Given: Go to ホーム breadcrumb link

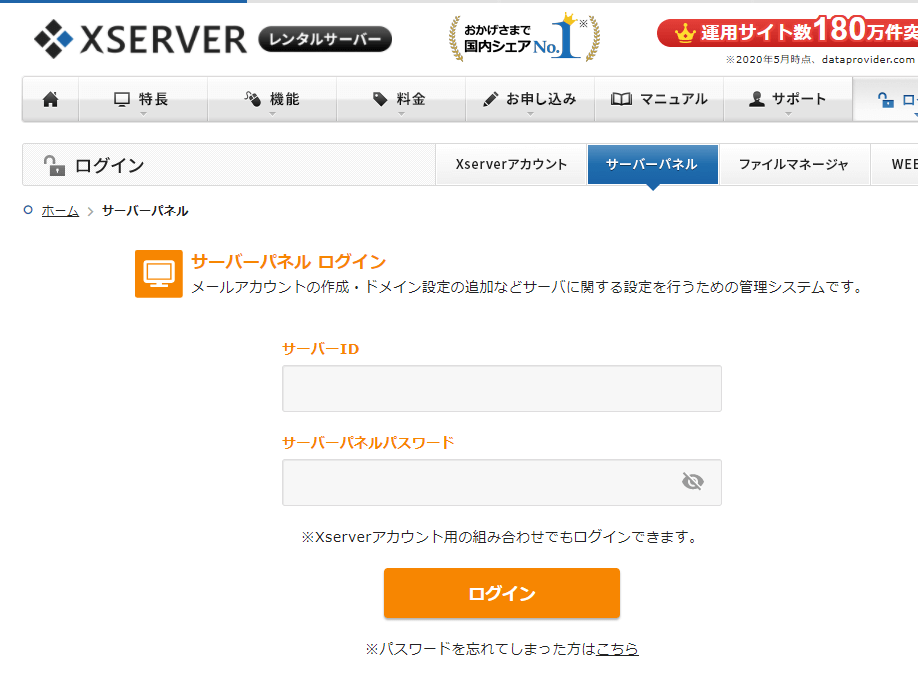Looking at the screenshot, I should [60, 211].
